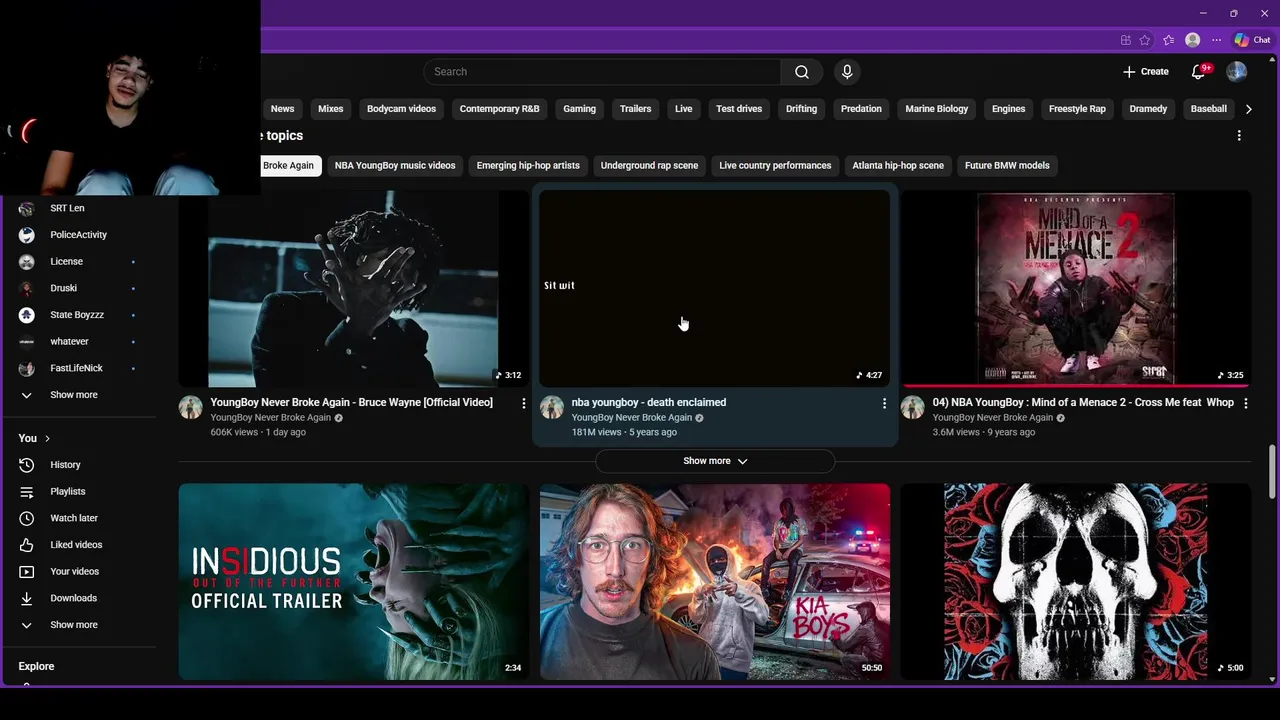Image resolution: width=1280 pixels, height=720 pixels.
Task: Click the Create button
Action: point(1145,72)
